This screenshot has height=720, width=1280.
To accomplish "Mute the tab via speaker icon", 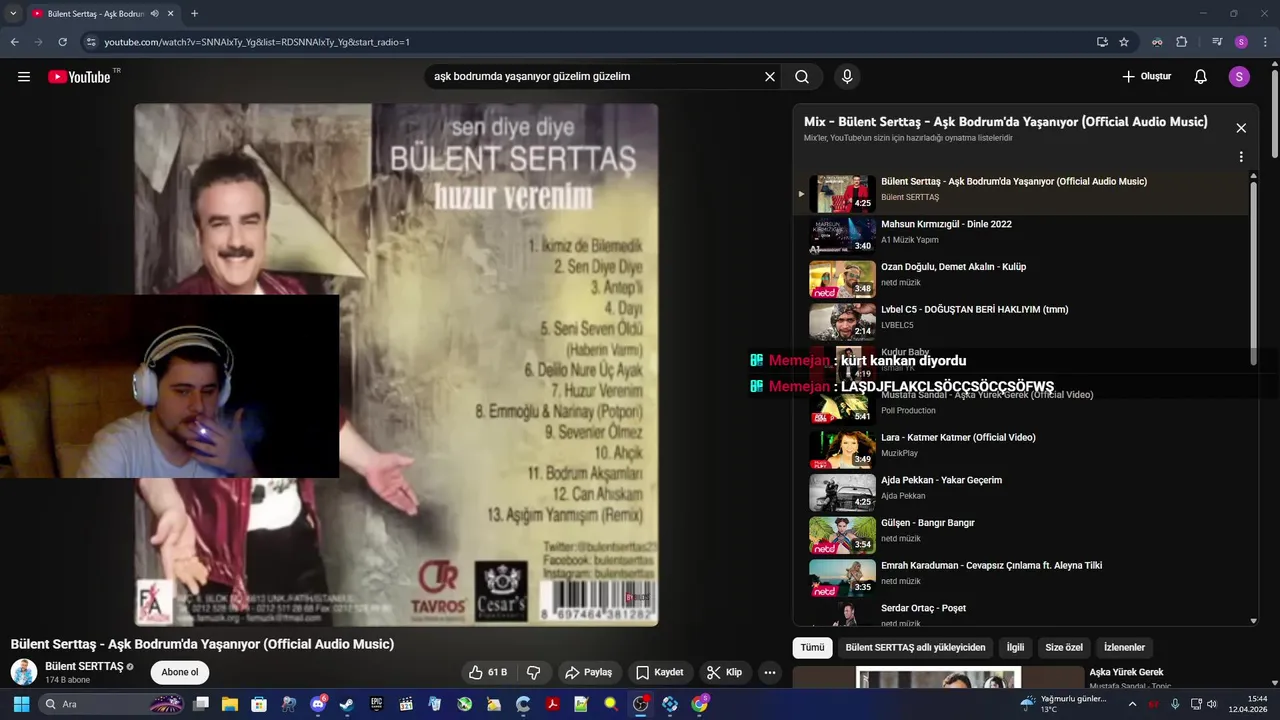I will click(x=154, y=14).
